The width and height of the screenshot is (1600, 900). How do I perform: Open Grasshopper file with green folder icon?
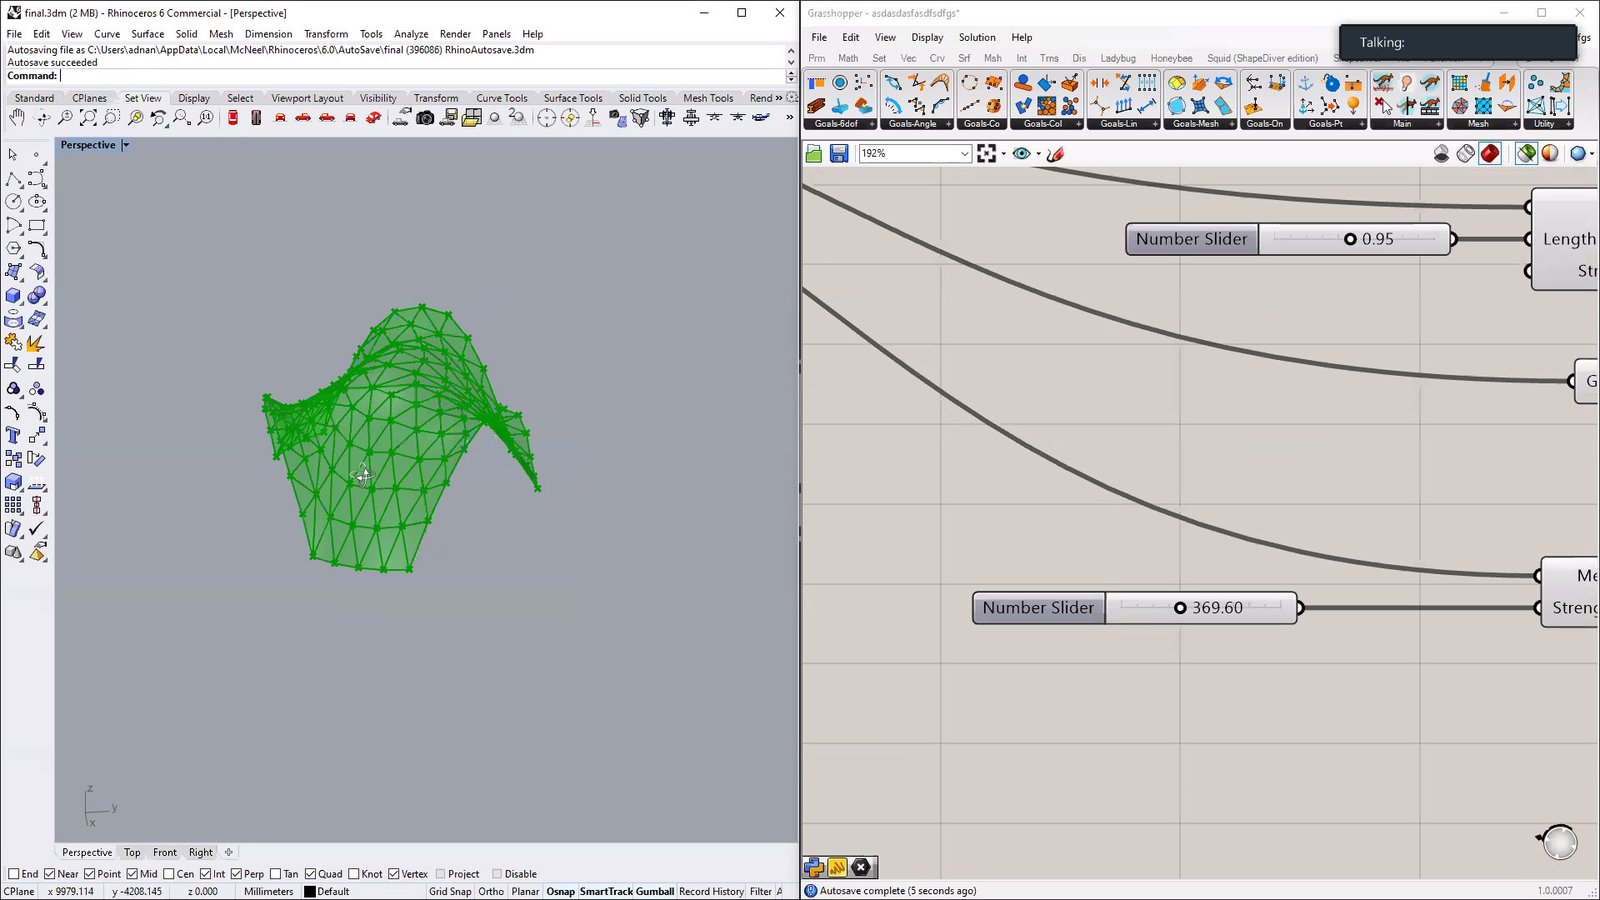pos(814,153)
